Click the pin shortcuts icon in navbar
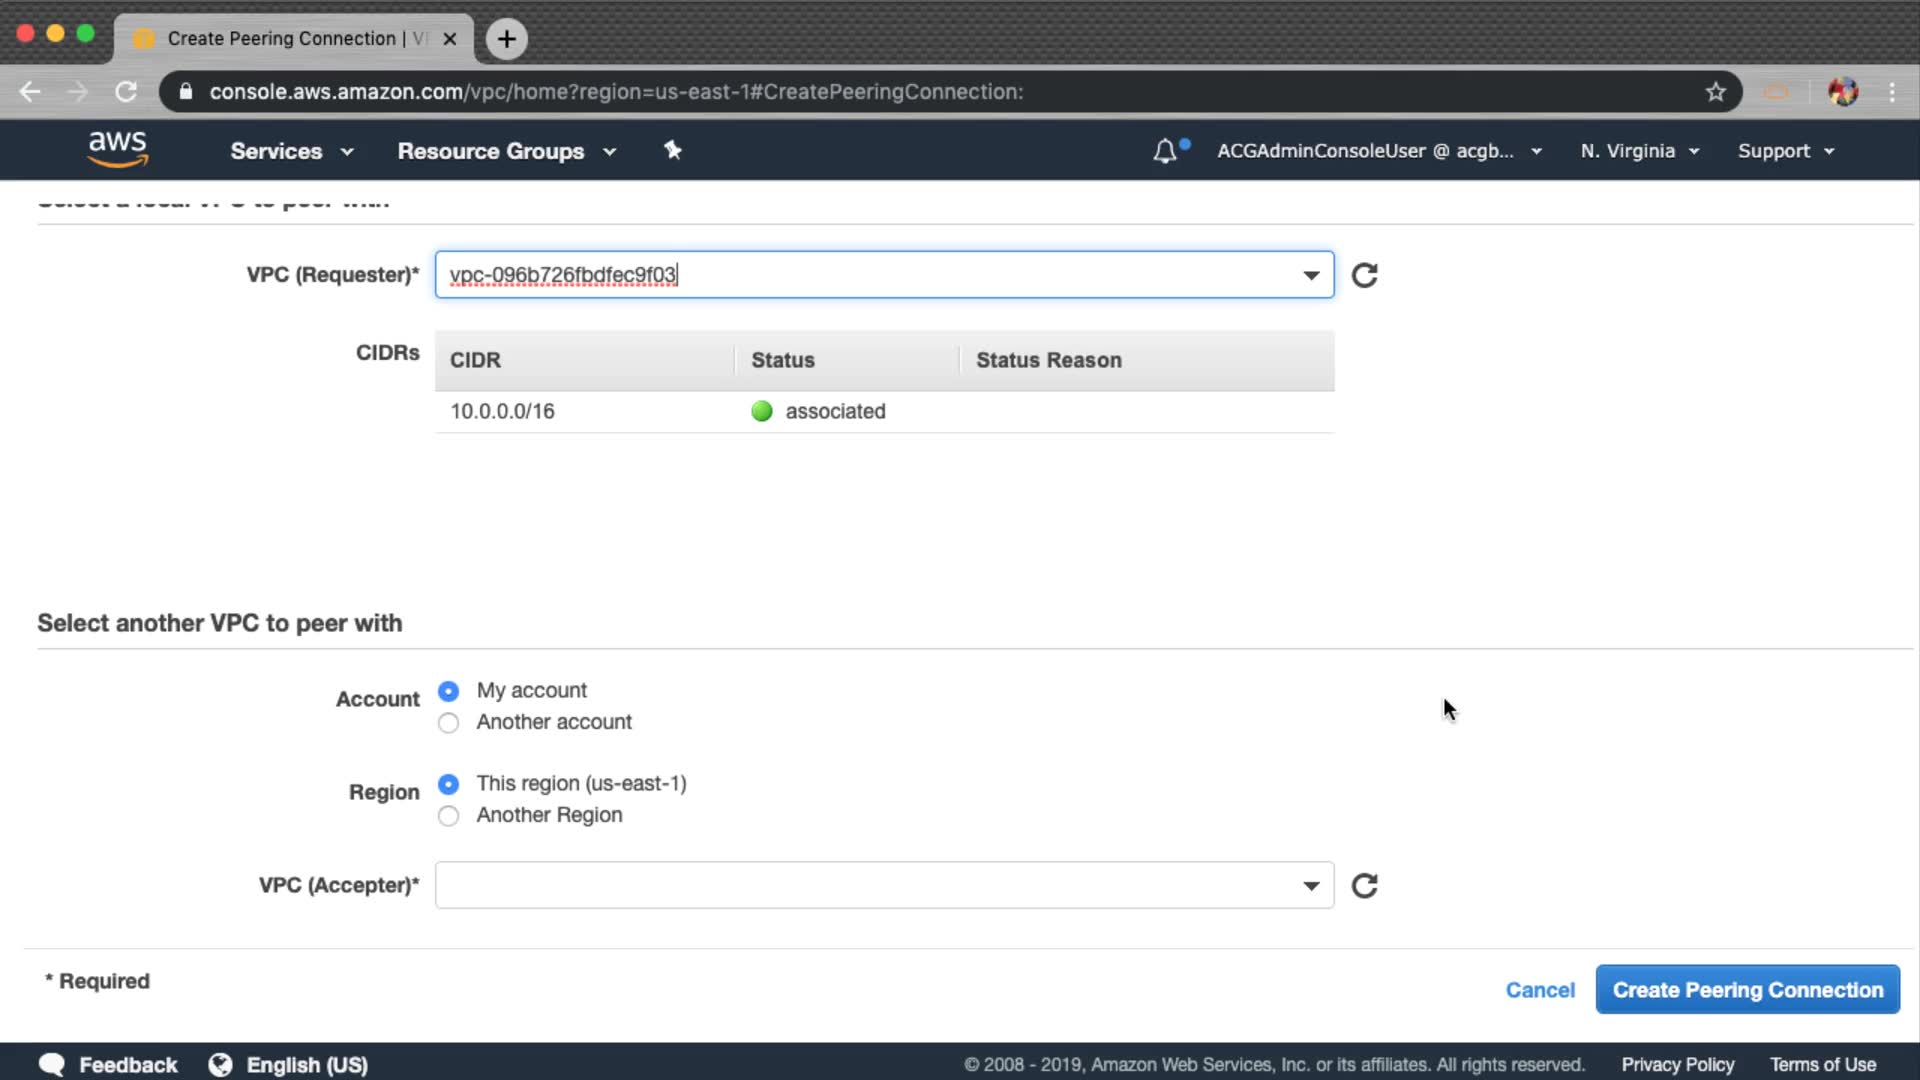This screenshot has width=1920, height=1080. pos(673,150)
